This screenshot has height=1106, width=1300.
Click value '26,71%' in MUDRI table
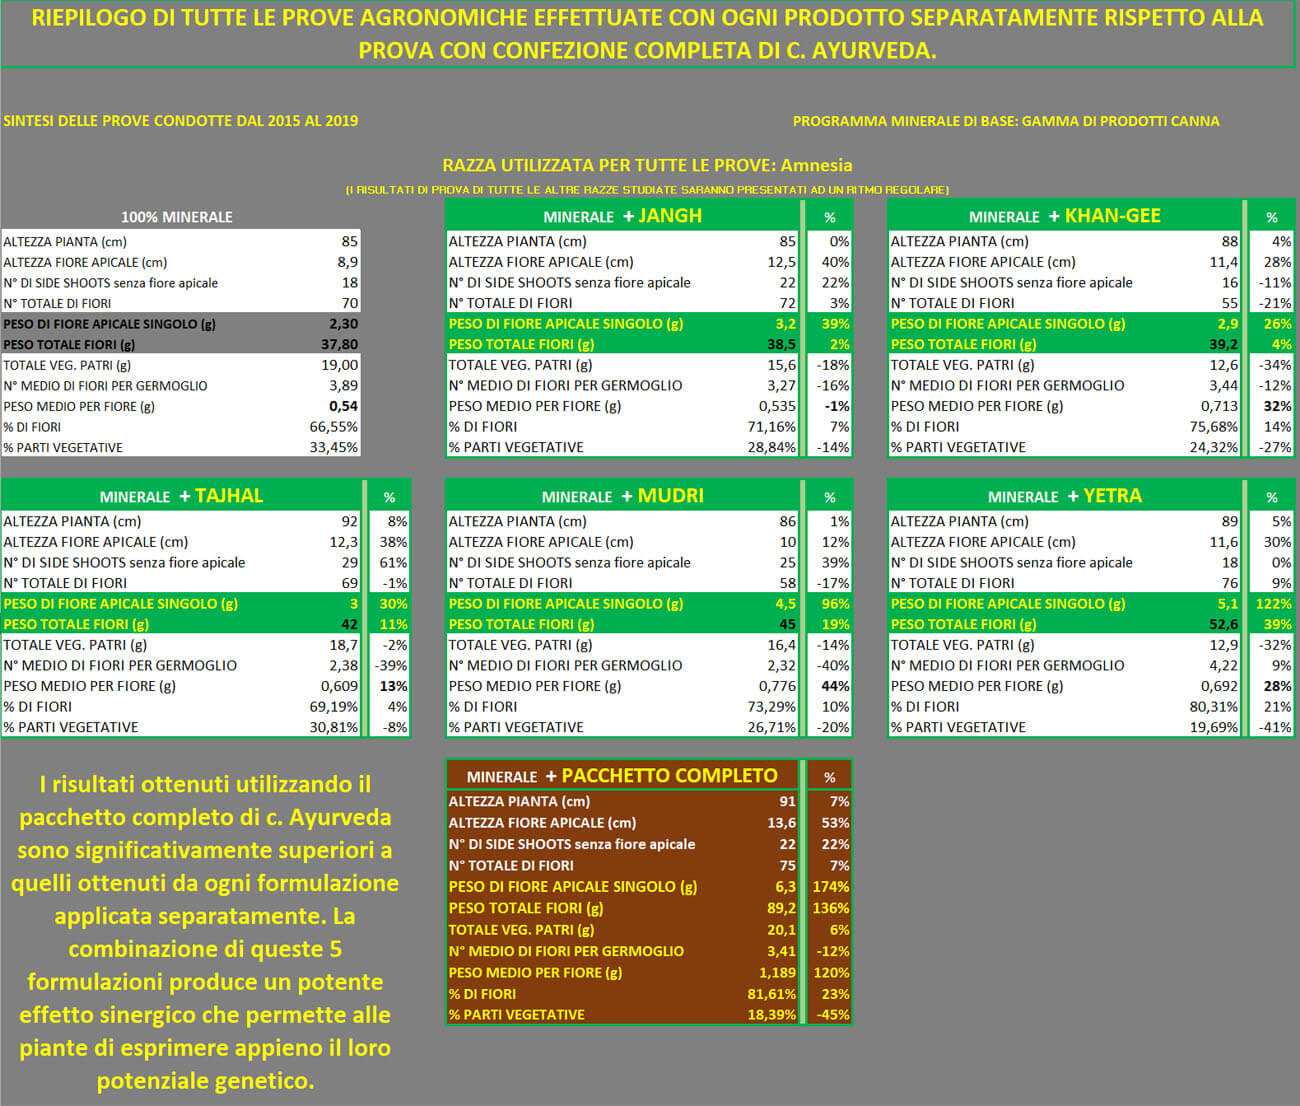(x=772, y=728)
